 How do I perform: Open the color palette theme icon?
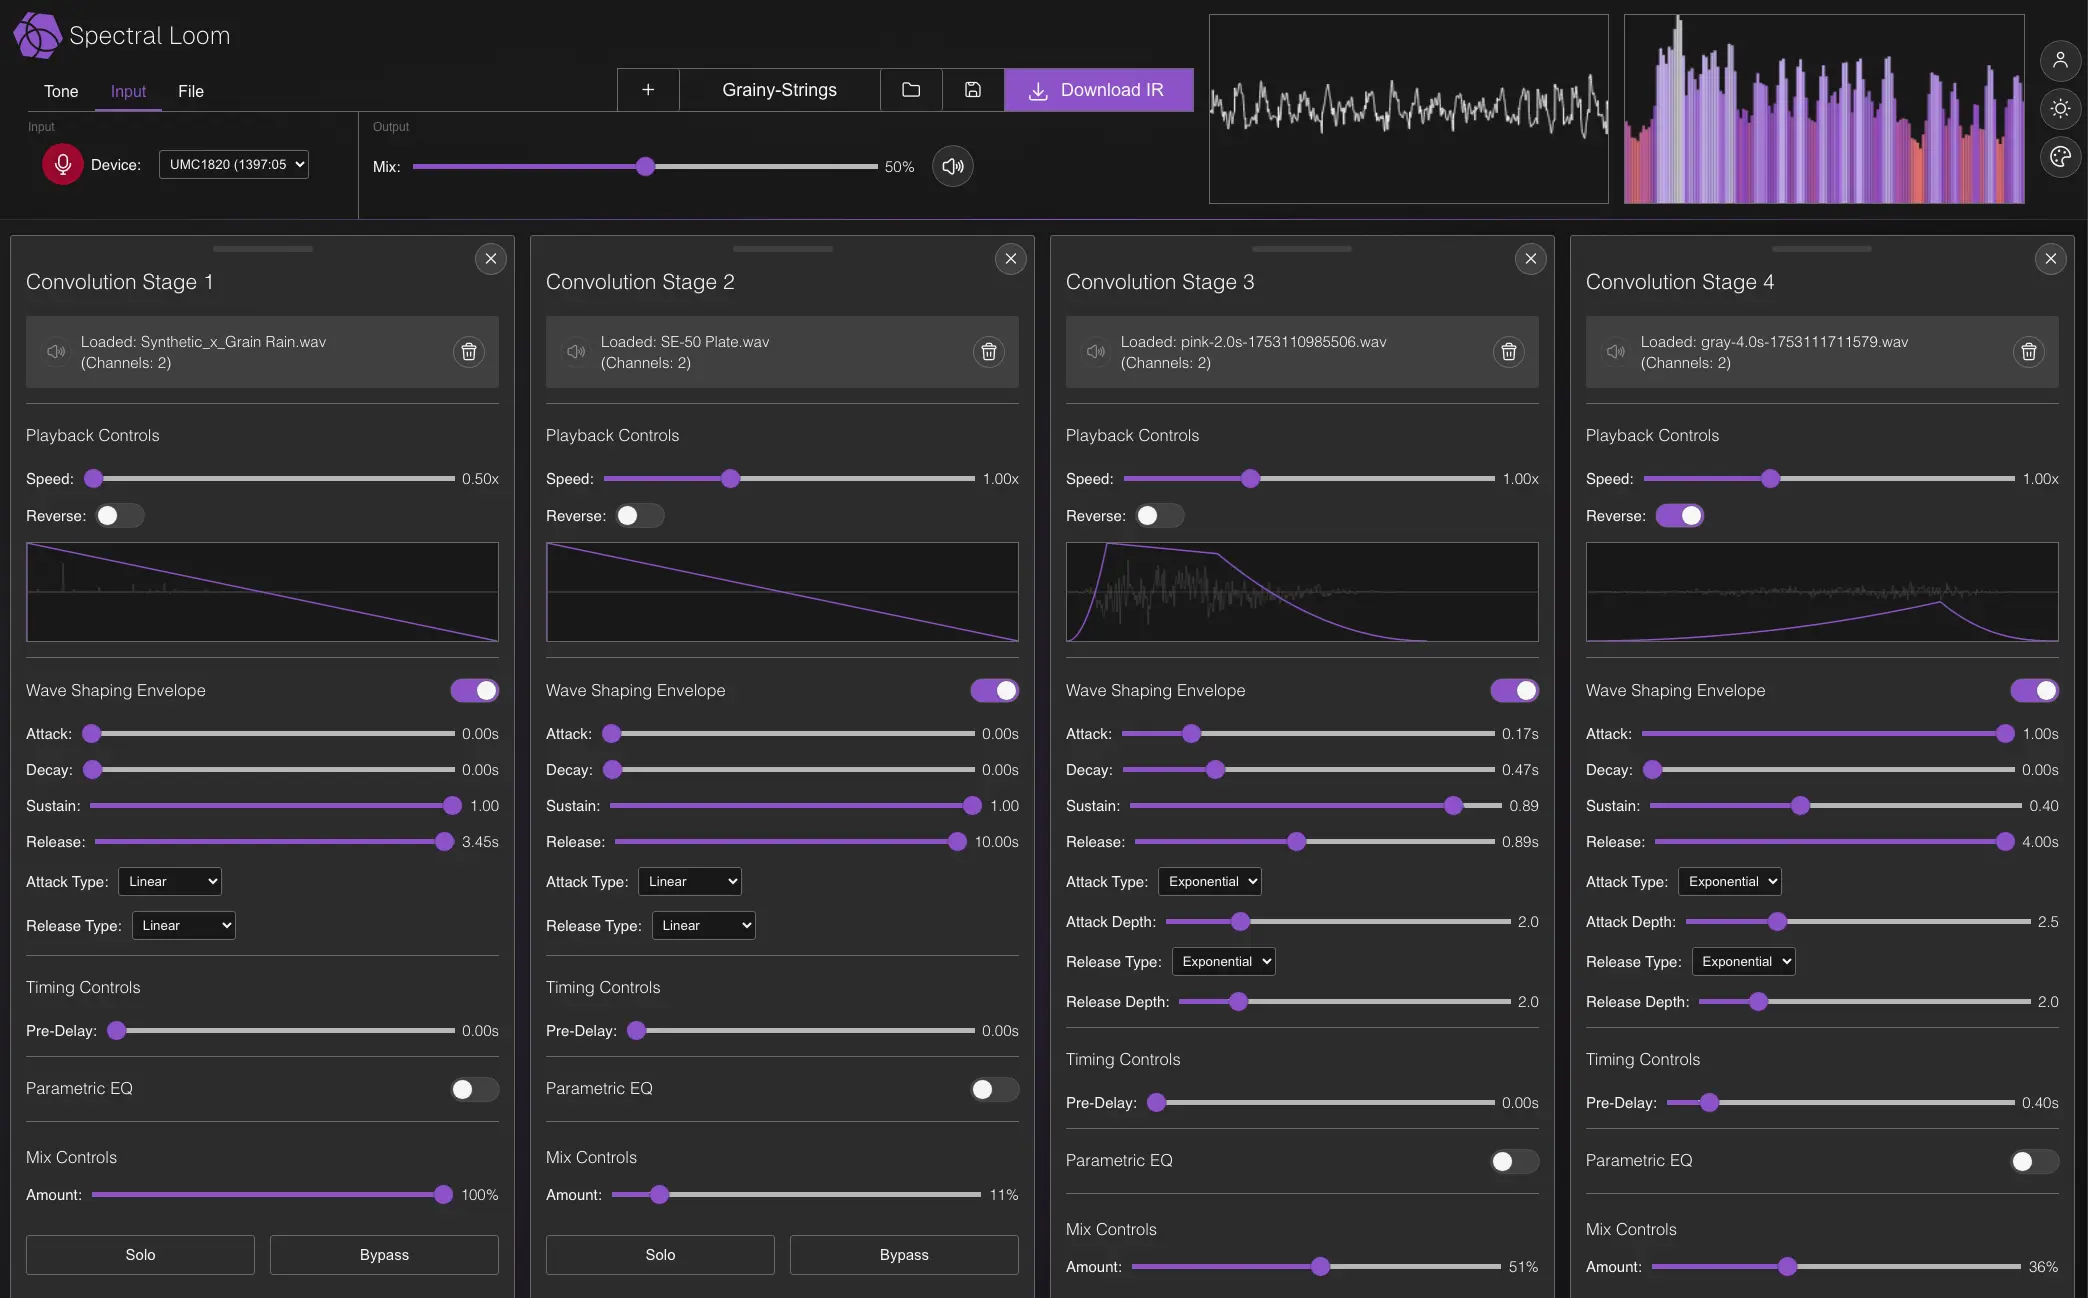(x=2060, y=157)
